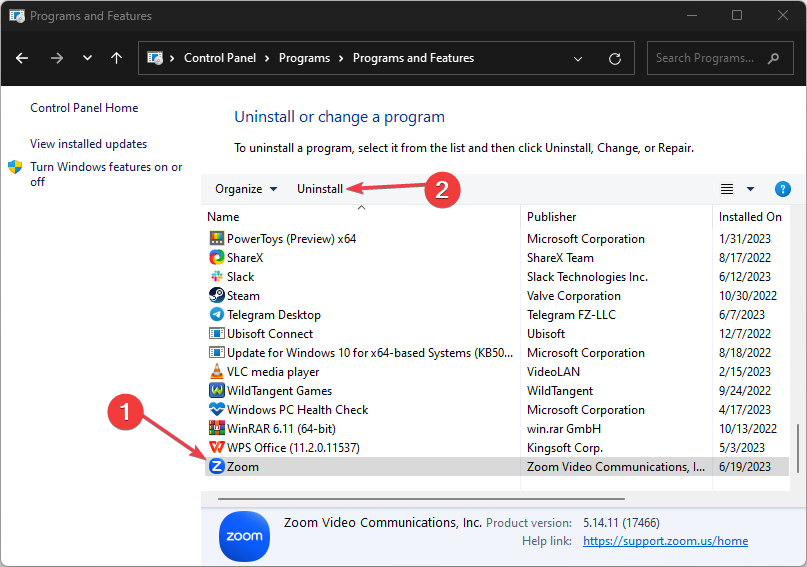
Task: Expand chevron after Programs breadcrumb
Action: point(341,58)
